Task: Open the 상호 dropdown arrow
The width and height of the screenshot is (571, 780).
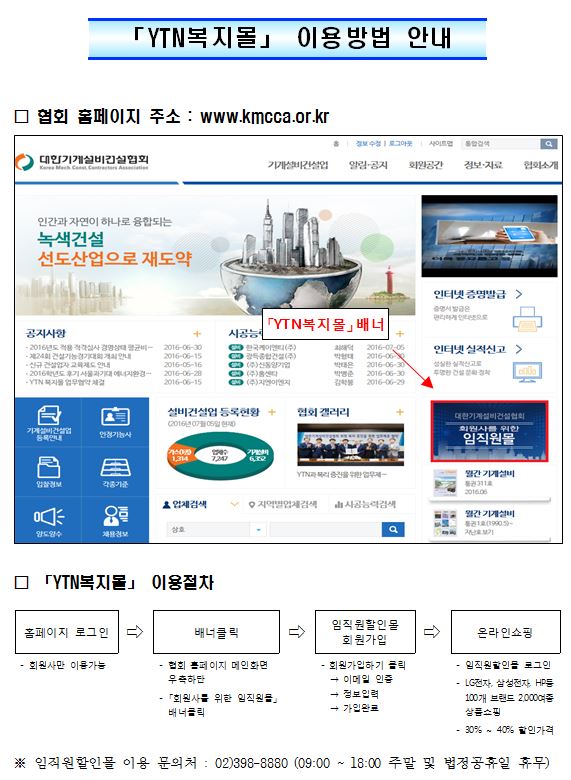Action: tap(258, 530)
